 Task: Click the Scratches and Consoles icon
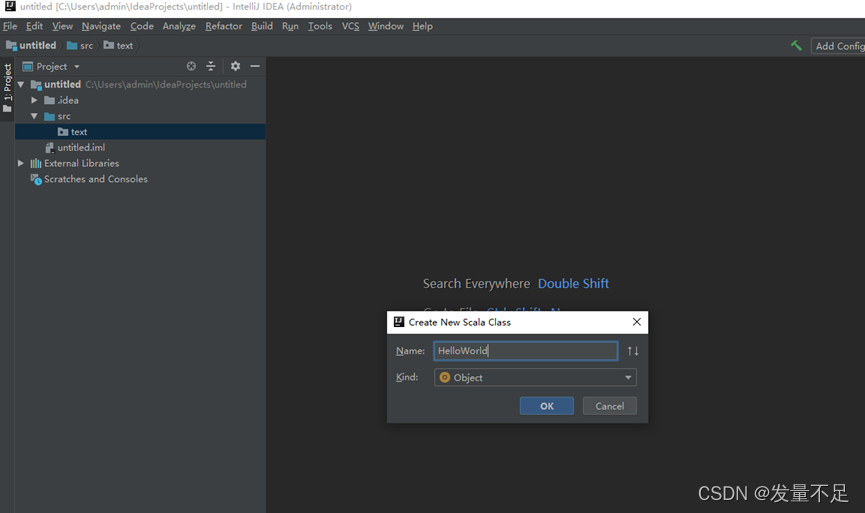[x=36, y=179]
